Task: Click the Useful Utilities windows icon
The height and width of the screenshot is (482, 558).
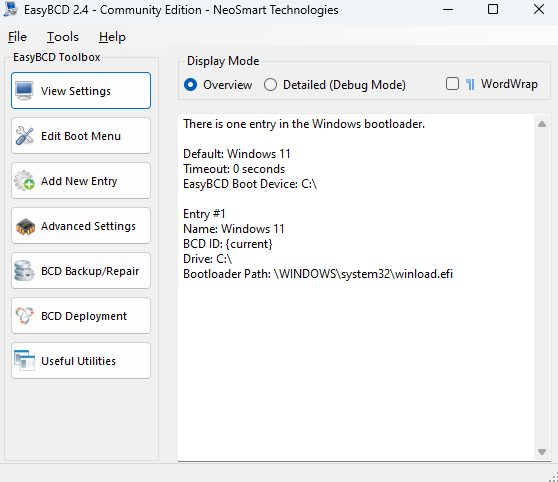Action: click(x=24, y=361)
